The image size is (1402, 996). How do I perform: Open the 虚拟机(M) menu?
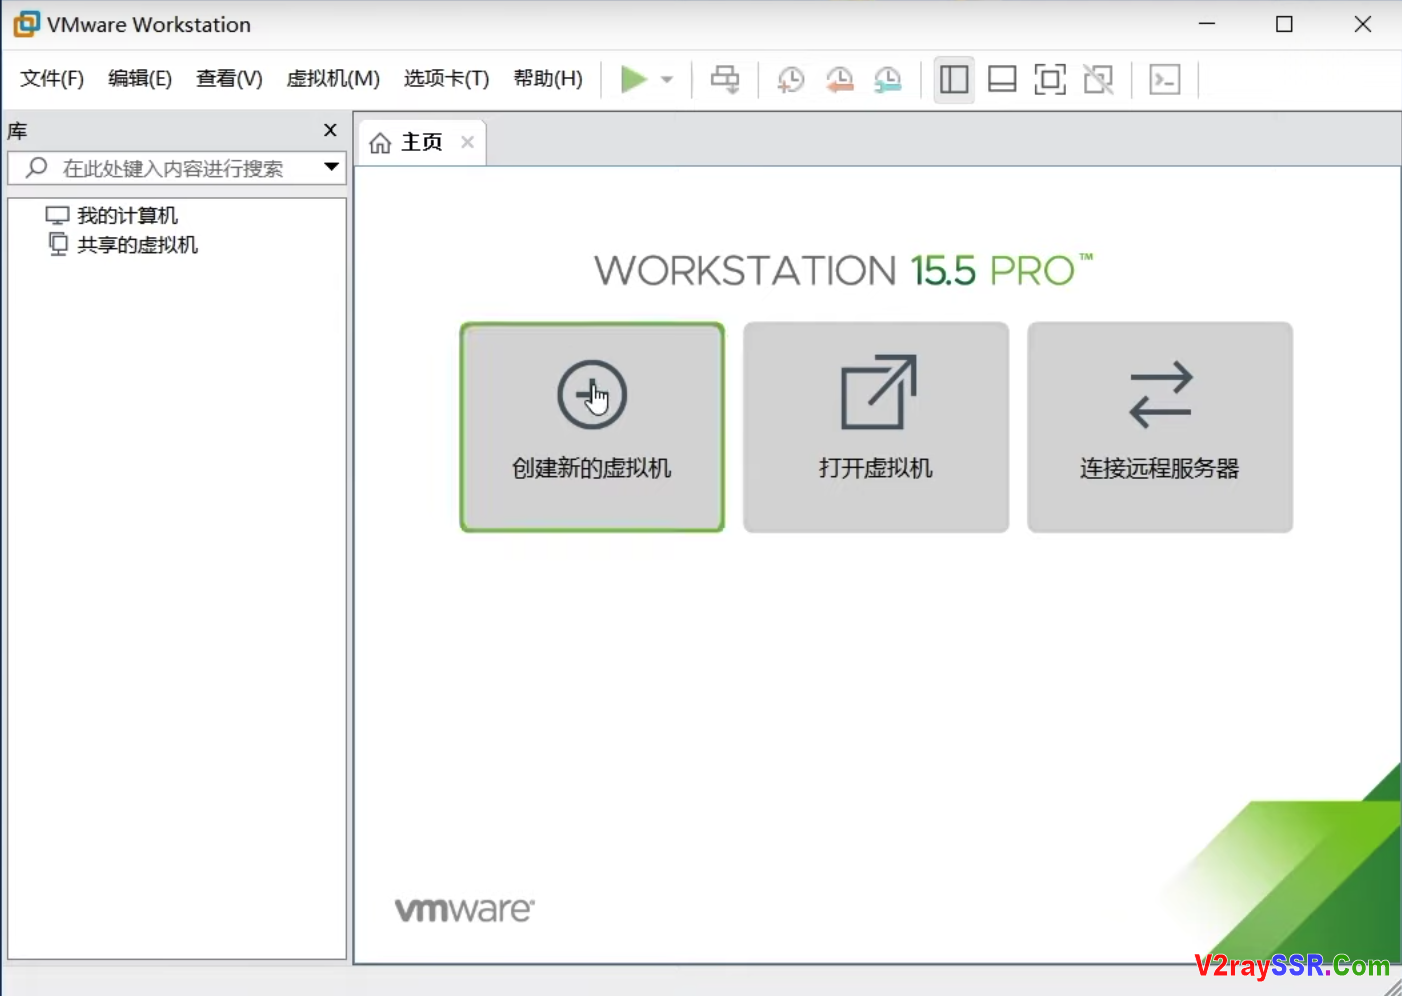(x=333, y=78)
